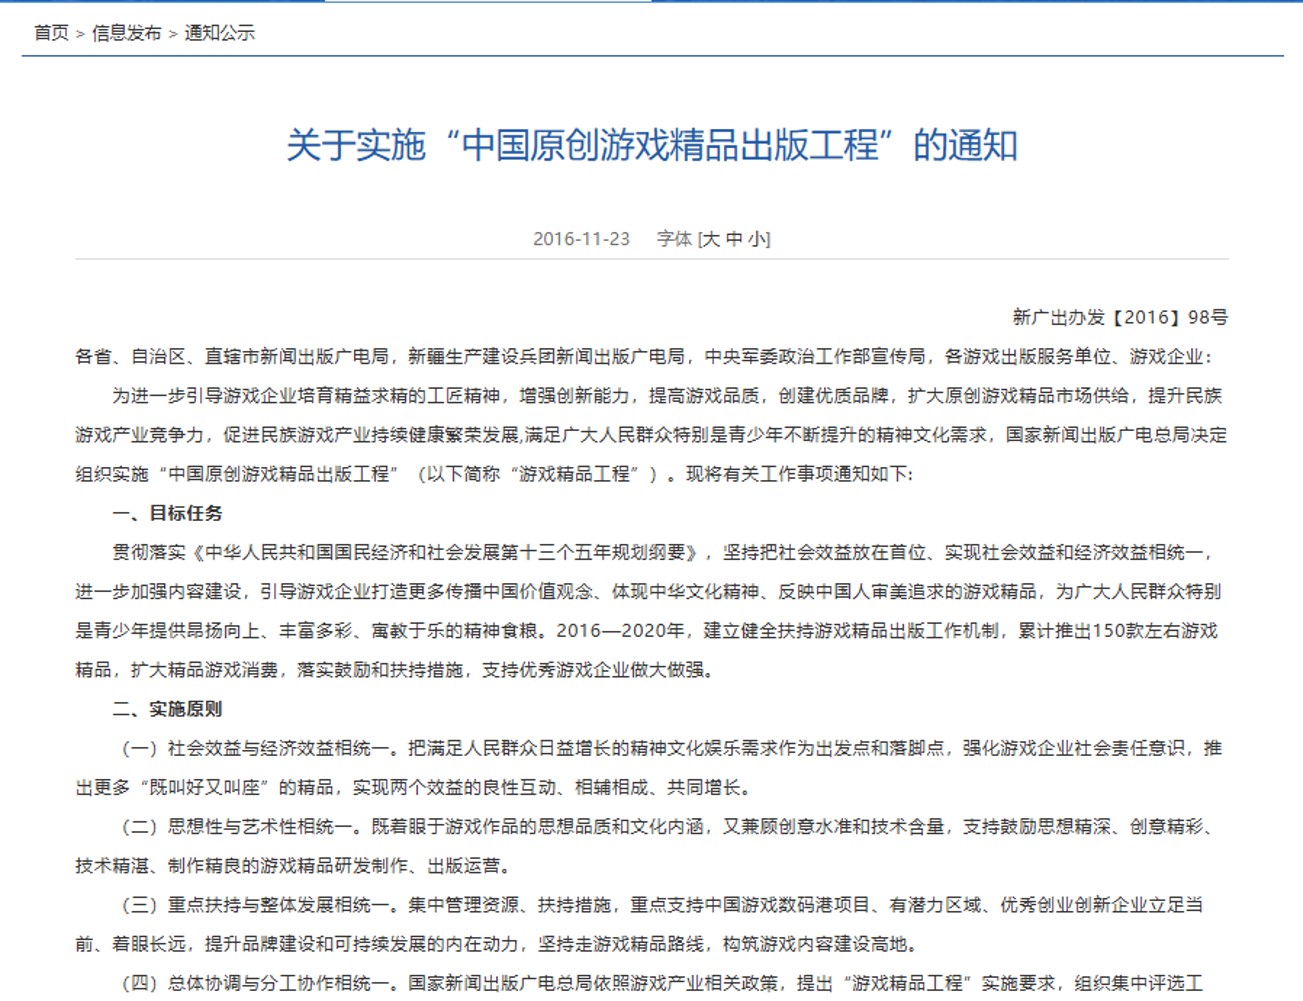Click line starting 组织实施“中国原创游戏精品出版工程”

(494, 474)
